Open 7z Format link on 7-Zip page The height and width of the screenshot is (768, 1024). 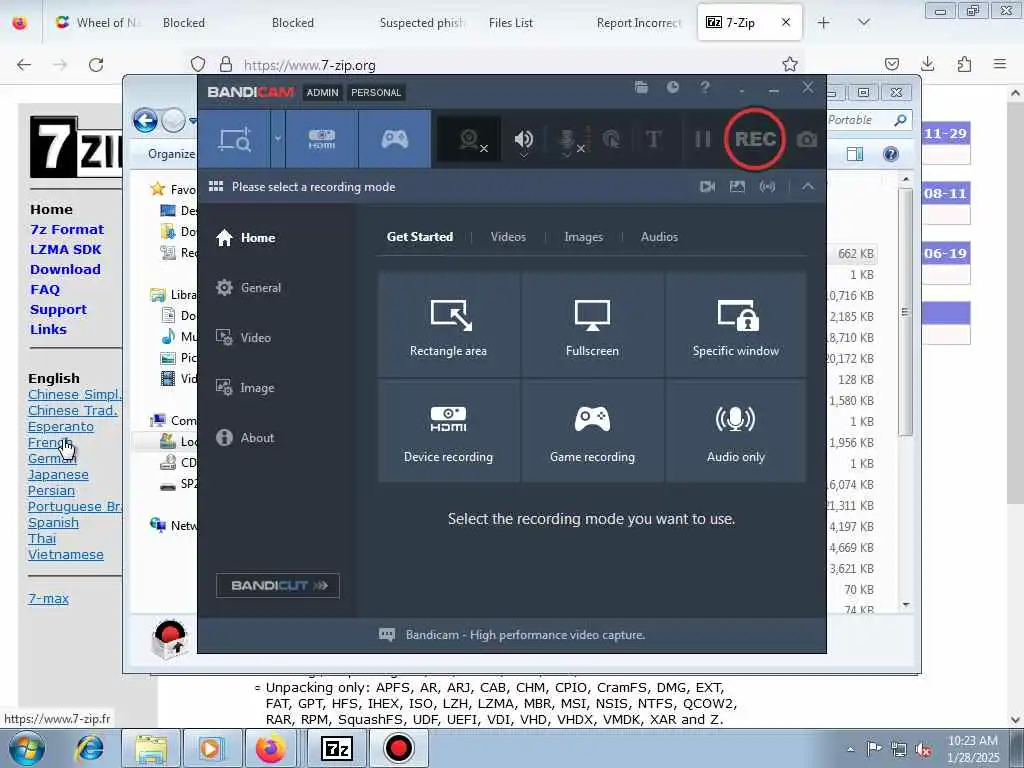(67, 230)
